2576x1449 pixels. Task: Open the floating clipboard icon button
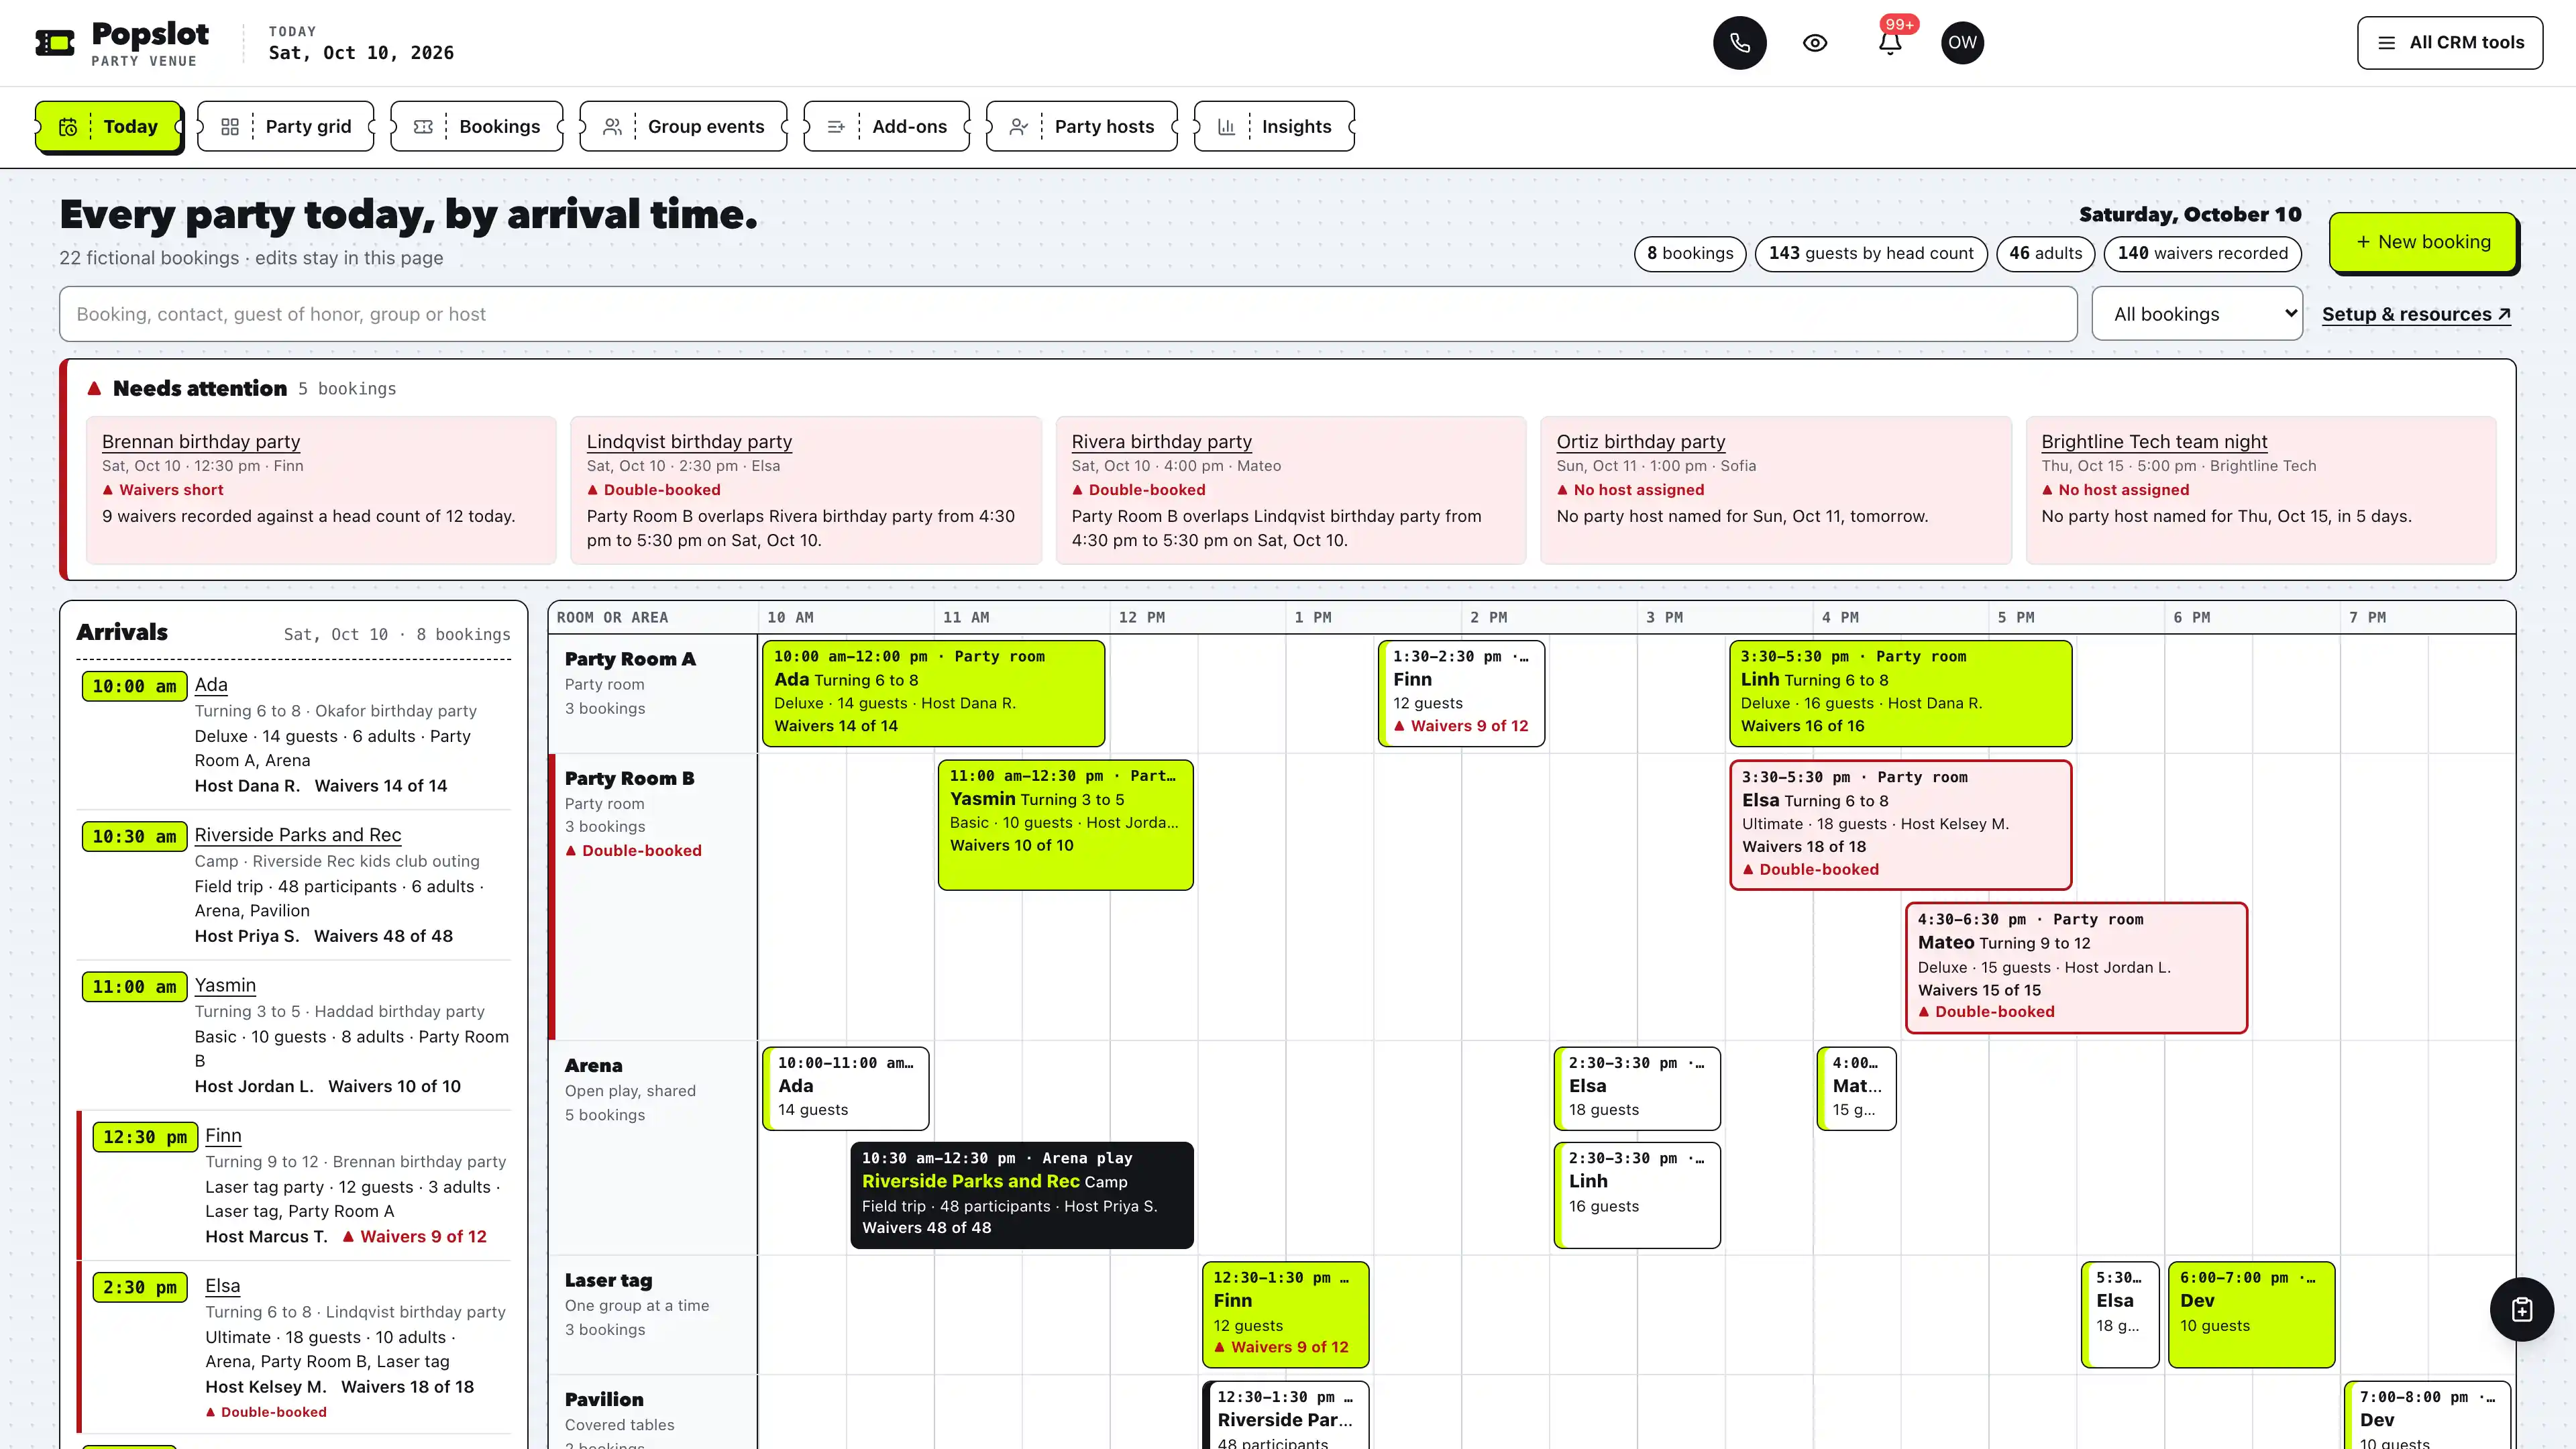point(2521,1309)
